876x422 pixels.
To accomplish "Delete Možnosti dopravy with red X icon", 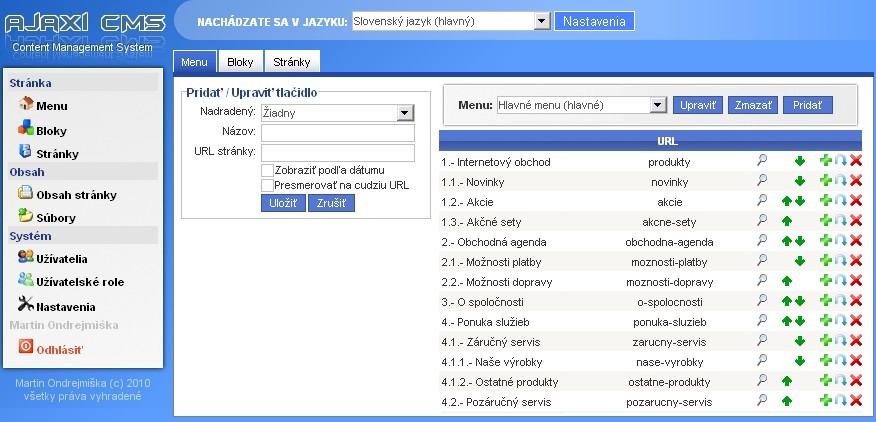I will point(856,281).
